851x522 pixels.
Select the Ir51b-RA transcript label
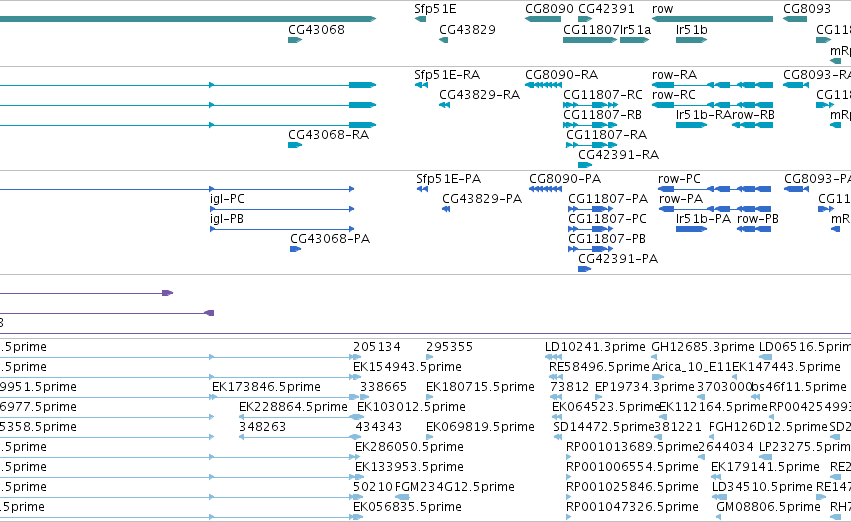click(x=703, y=115)
